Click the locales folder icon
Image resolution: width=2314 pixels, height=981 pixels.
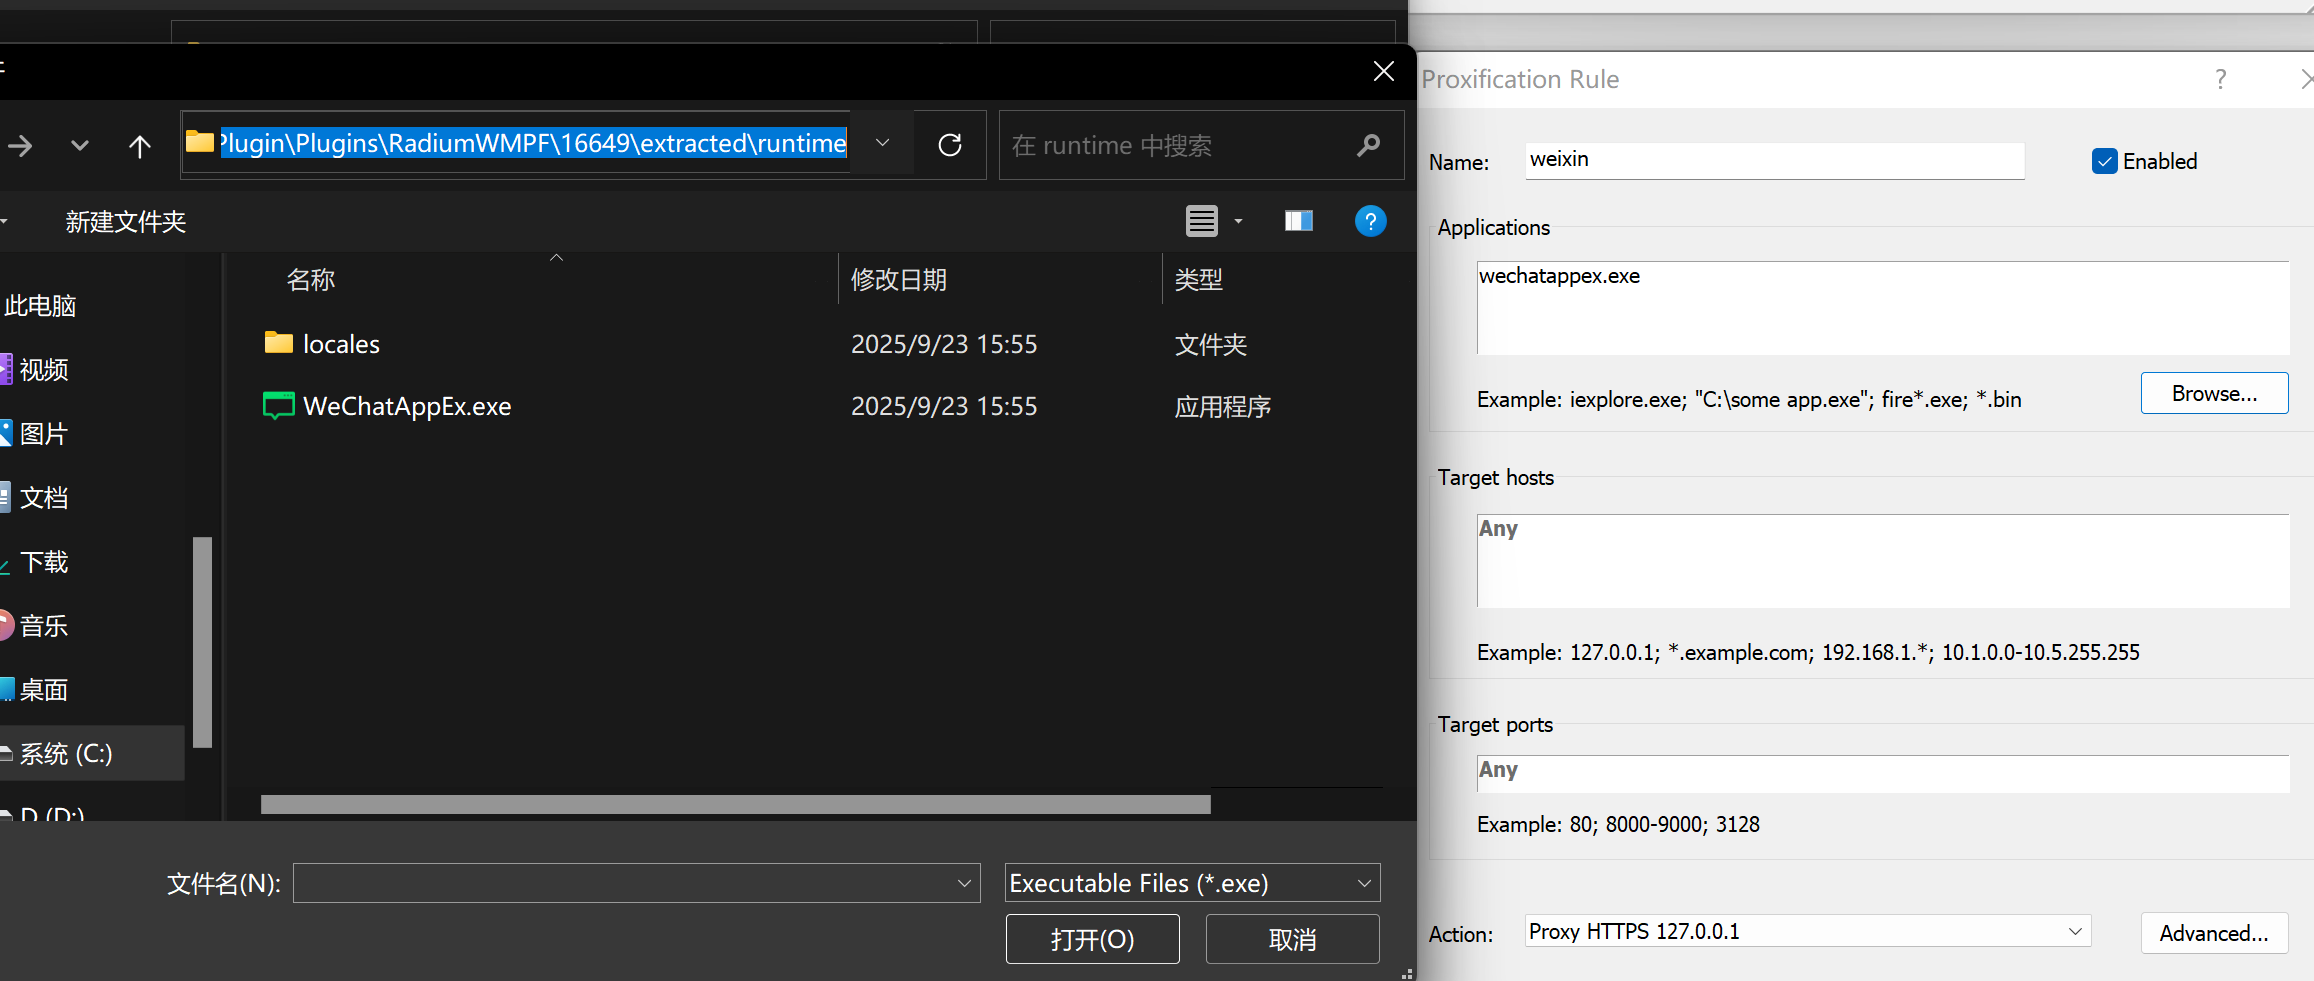point(278,343)
